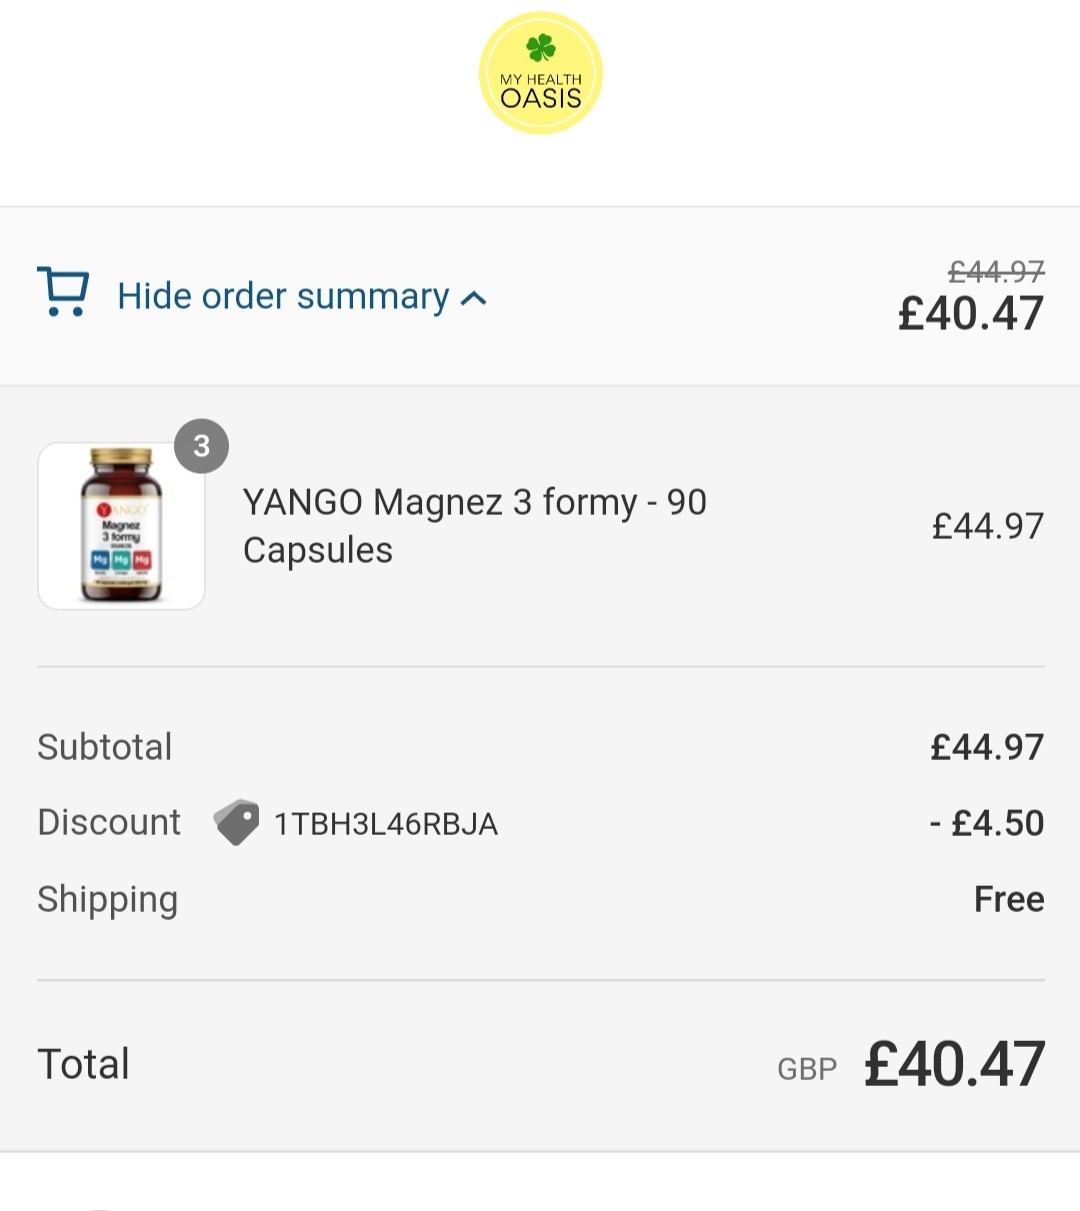Click the product line price £44.97

987,526
